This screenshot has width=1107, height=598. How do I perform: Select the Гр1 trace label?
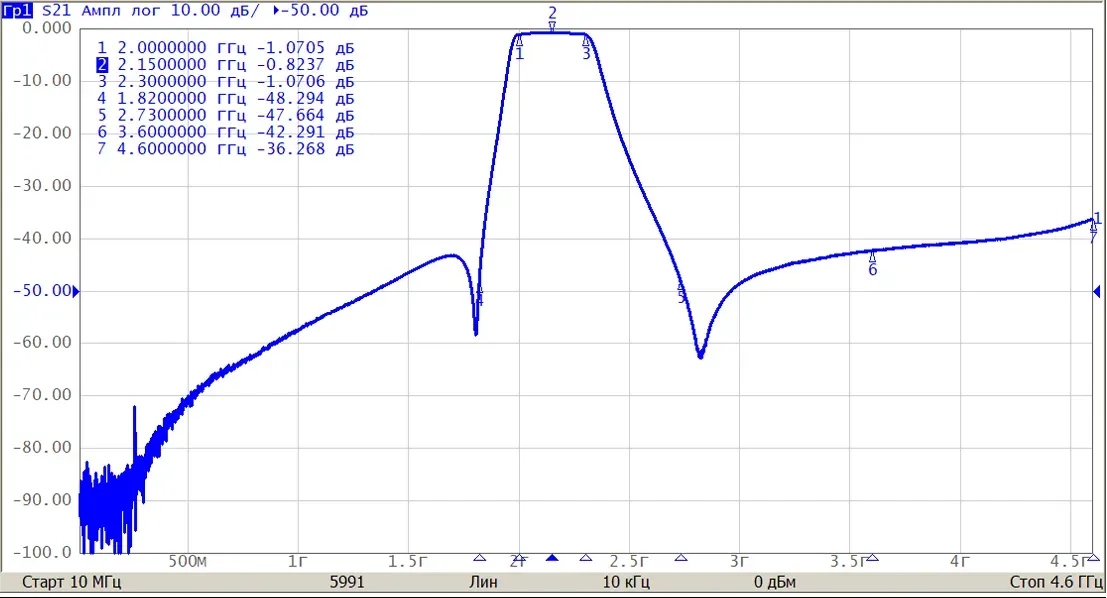[17, 11]
